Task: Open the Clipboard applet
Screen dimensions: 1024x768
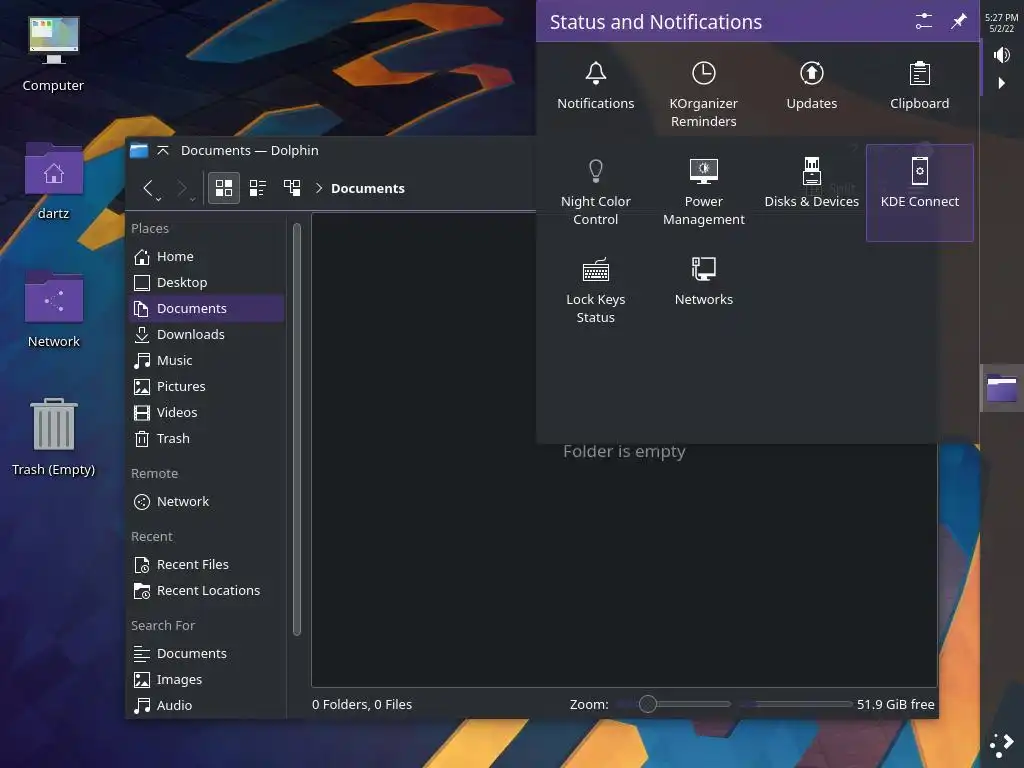Action: click(919, 86)
